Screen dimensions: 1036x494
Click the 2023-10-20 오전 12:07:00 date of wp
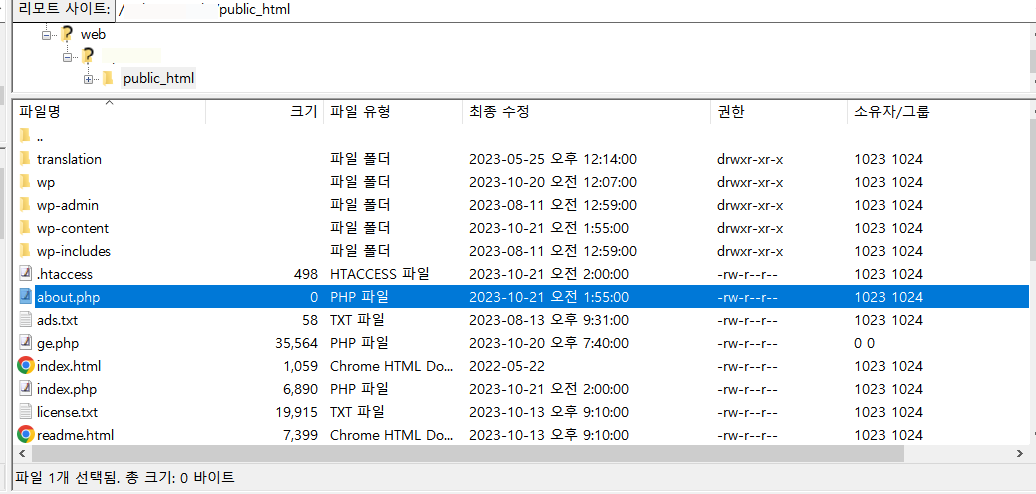[552, 182]
